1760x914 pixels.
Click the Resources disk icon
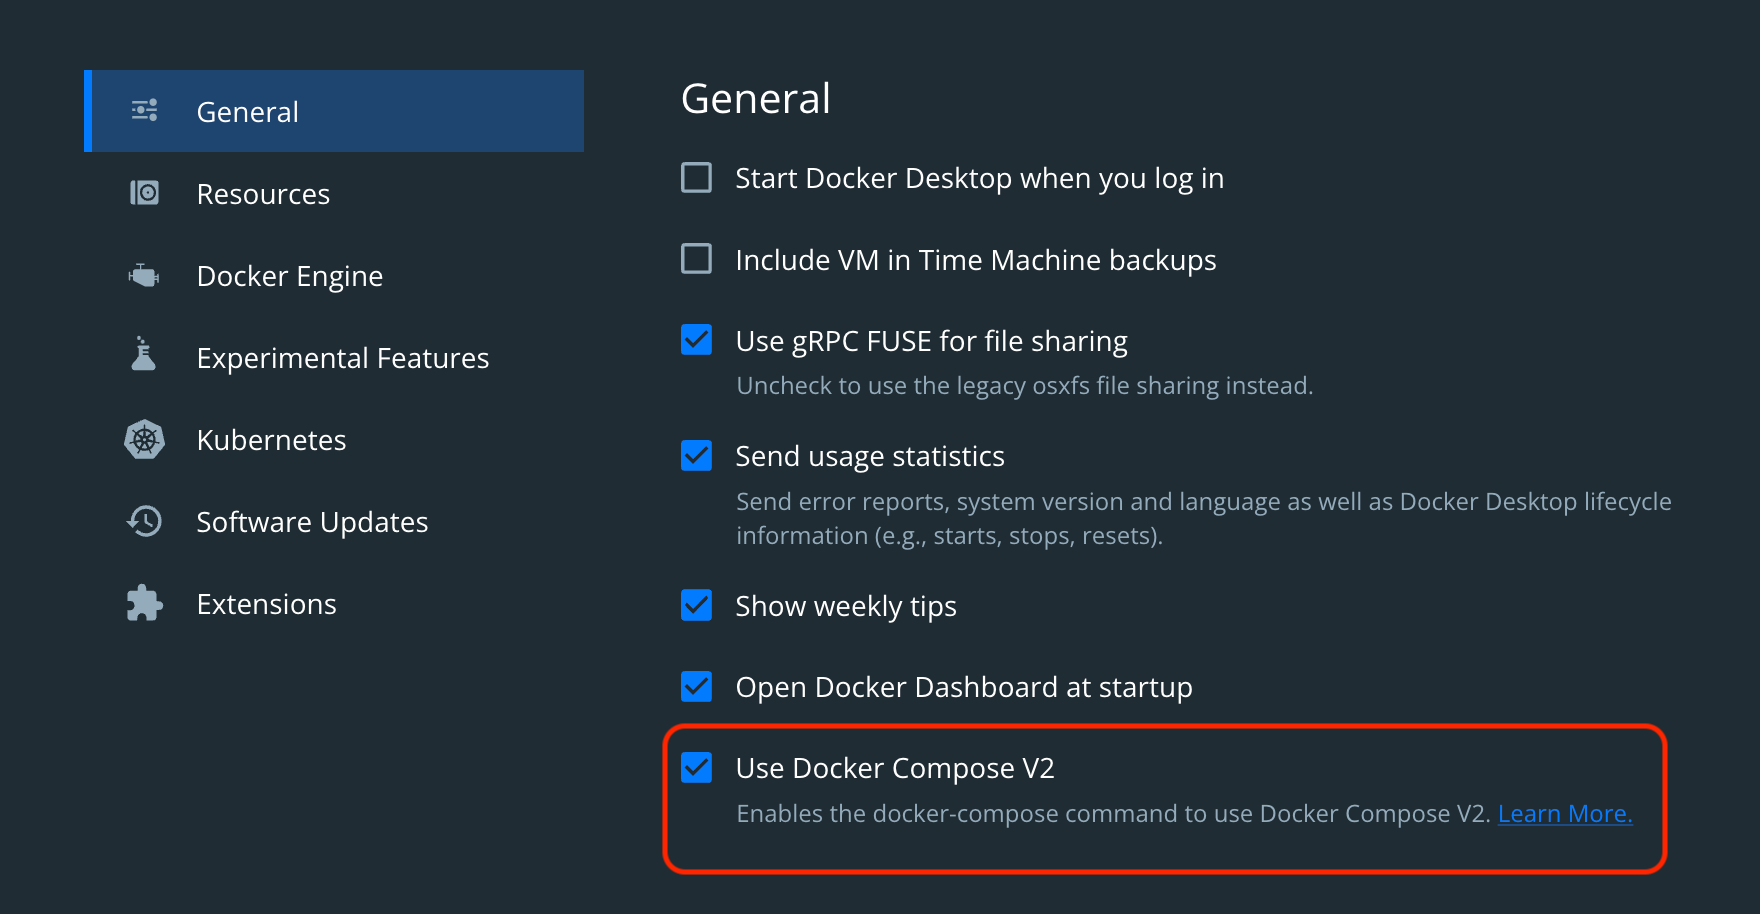145,192
